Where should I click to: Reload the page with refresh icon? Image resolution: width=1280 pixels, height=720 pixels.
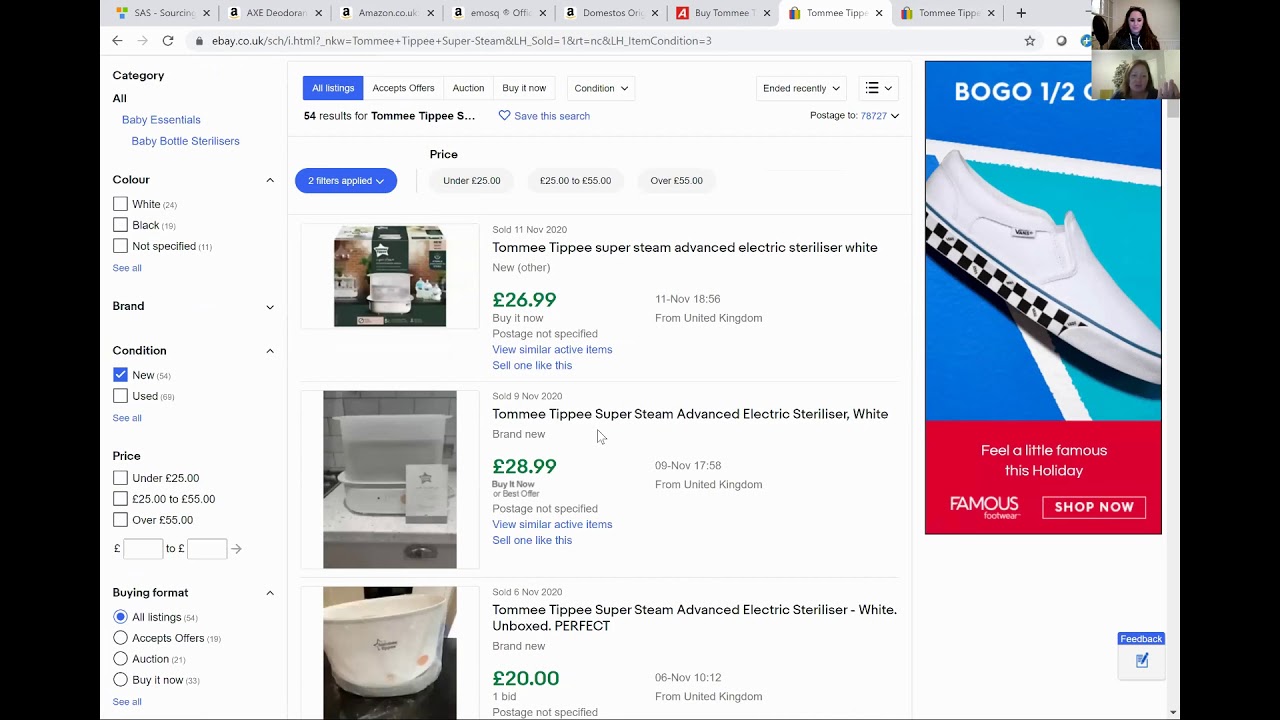(x=168, y=41)
